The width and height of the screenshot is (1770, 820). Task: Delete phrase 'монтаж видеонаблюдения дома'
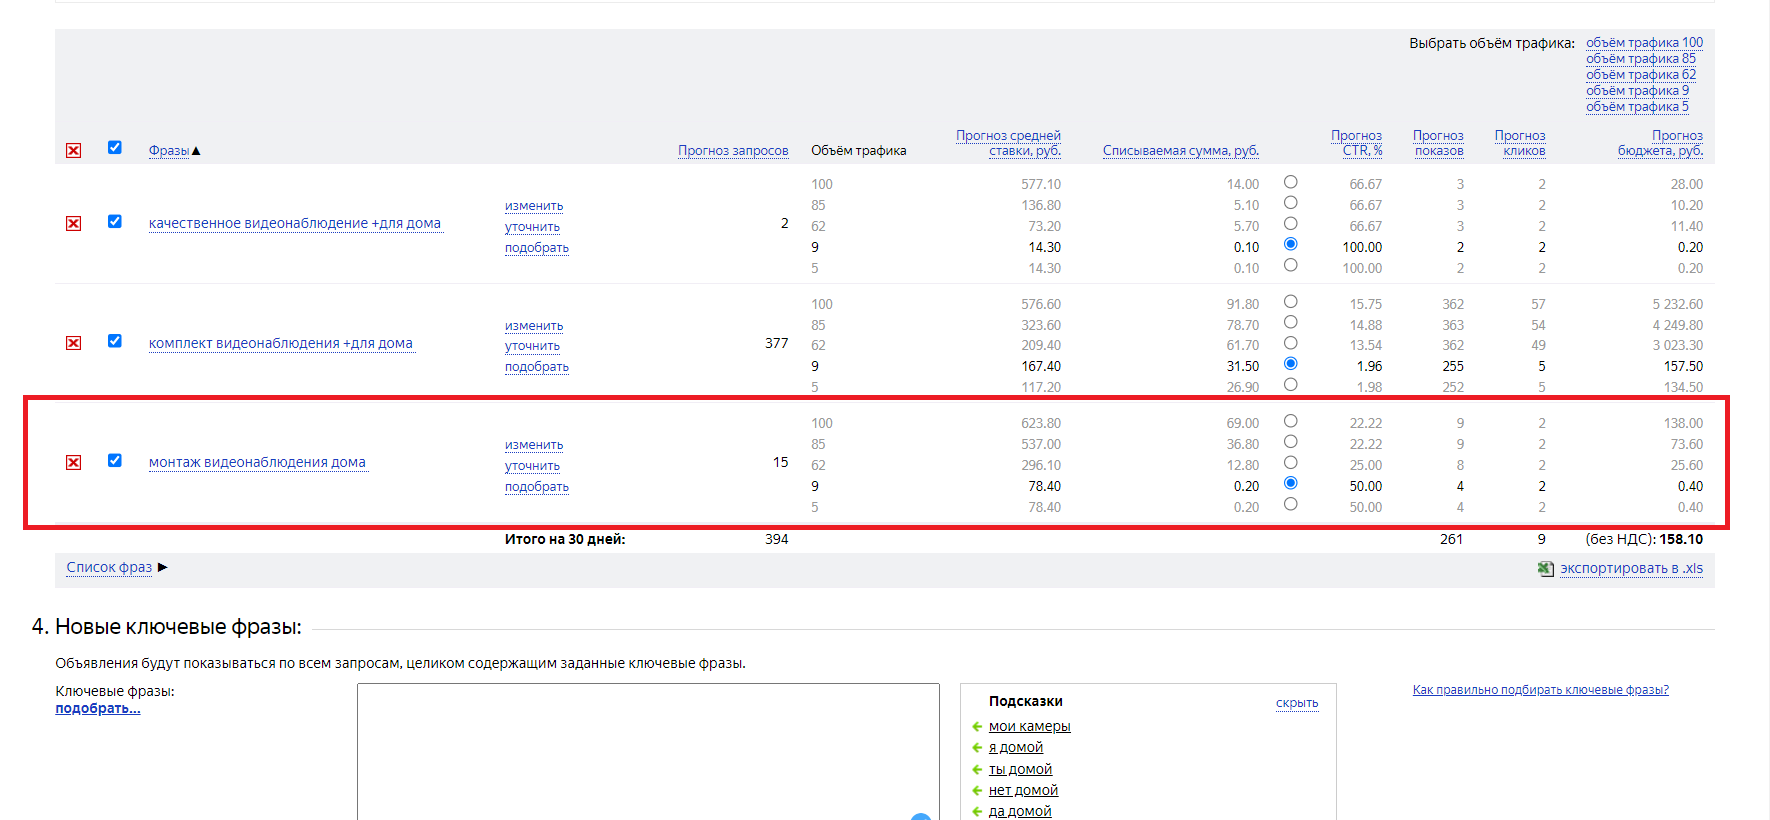click(73, 462)
